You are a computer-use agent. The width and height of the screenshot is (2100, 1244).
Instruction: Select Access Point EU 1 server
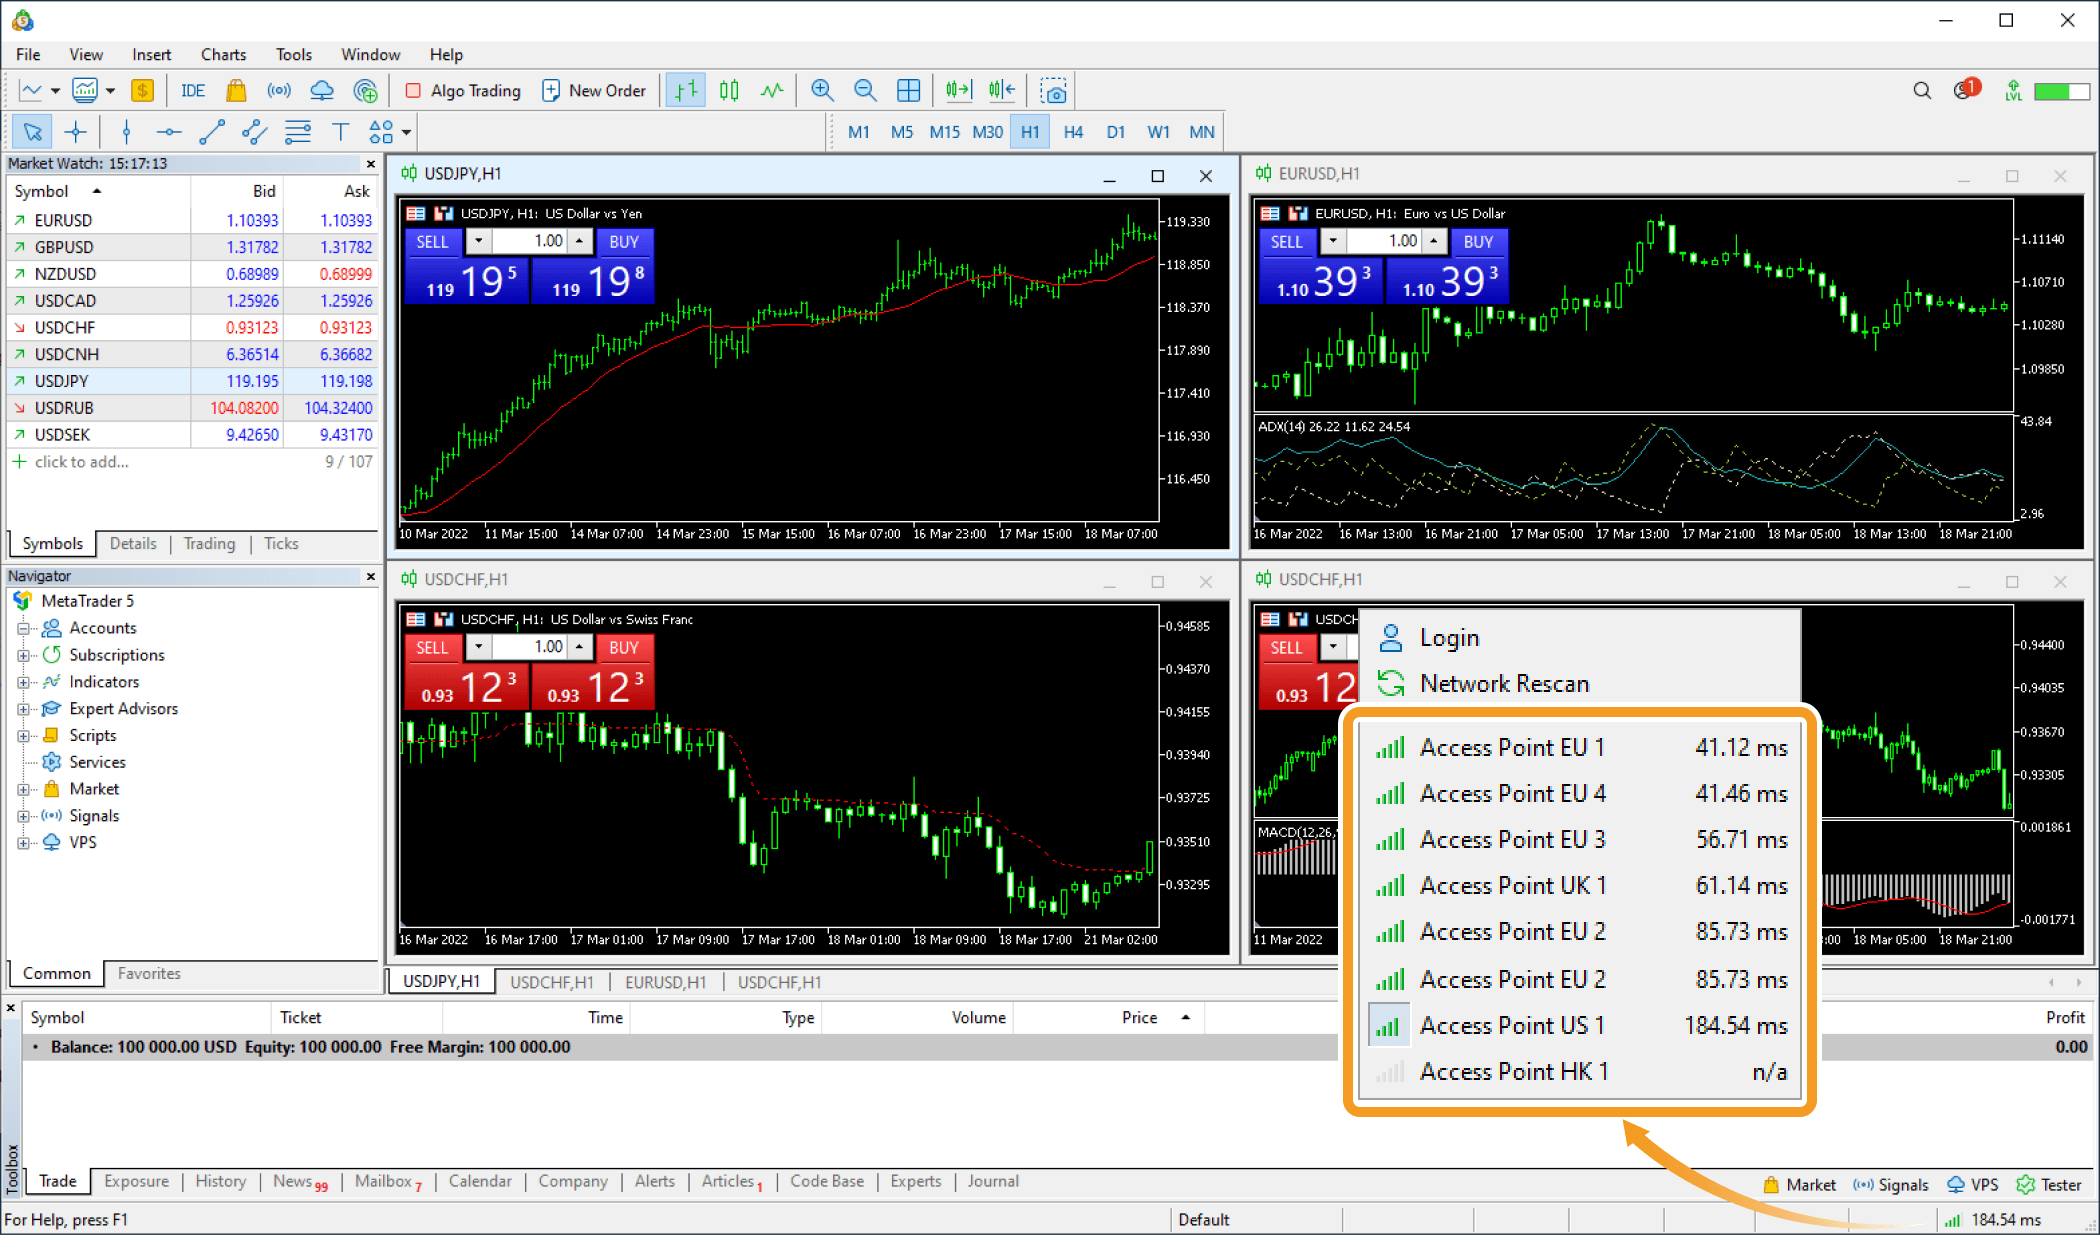[1582, 747]
